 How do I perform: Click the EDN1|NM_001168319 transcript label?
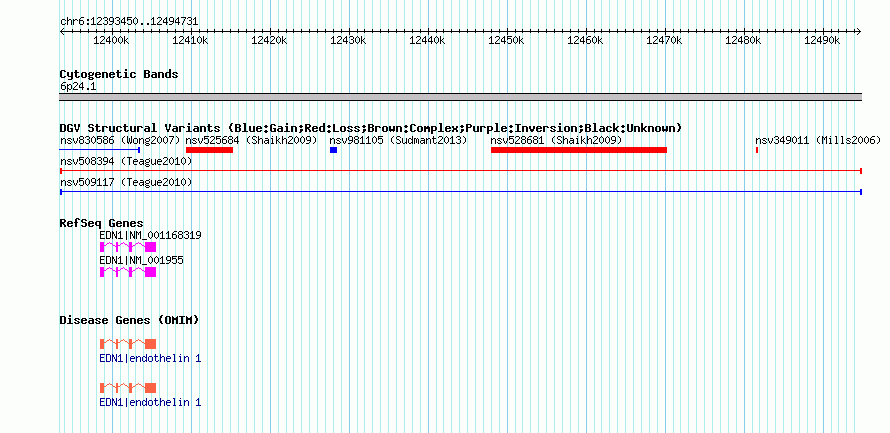pos(150,235)
